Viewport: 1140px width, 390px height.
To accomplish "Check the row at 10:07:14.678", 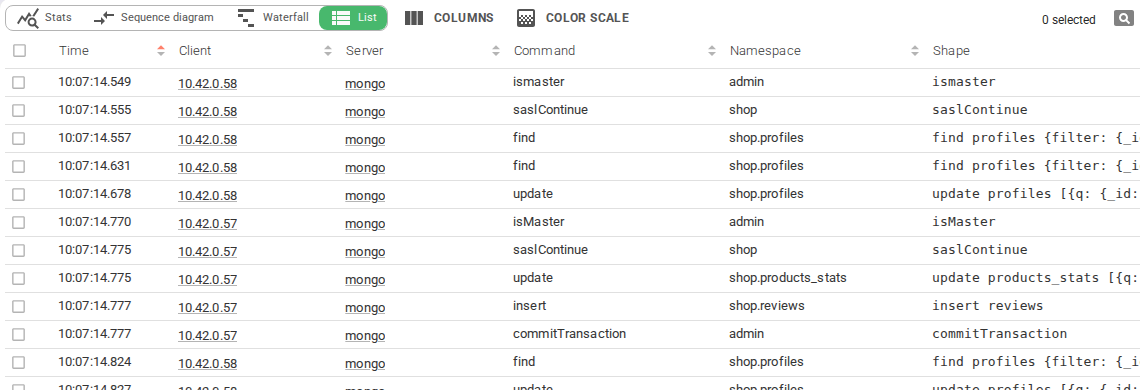I will (x=18, y=194).
